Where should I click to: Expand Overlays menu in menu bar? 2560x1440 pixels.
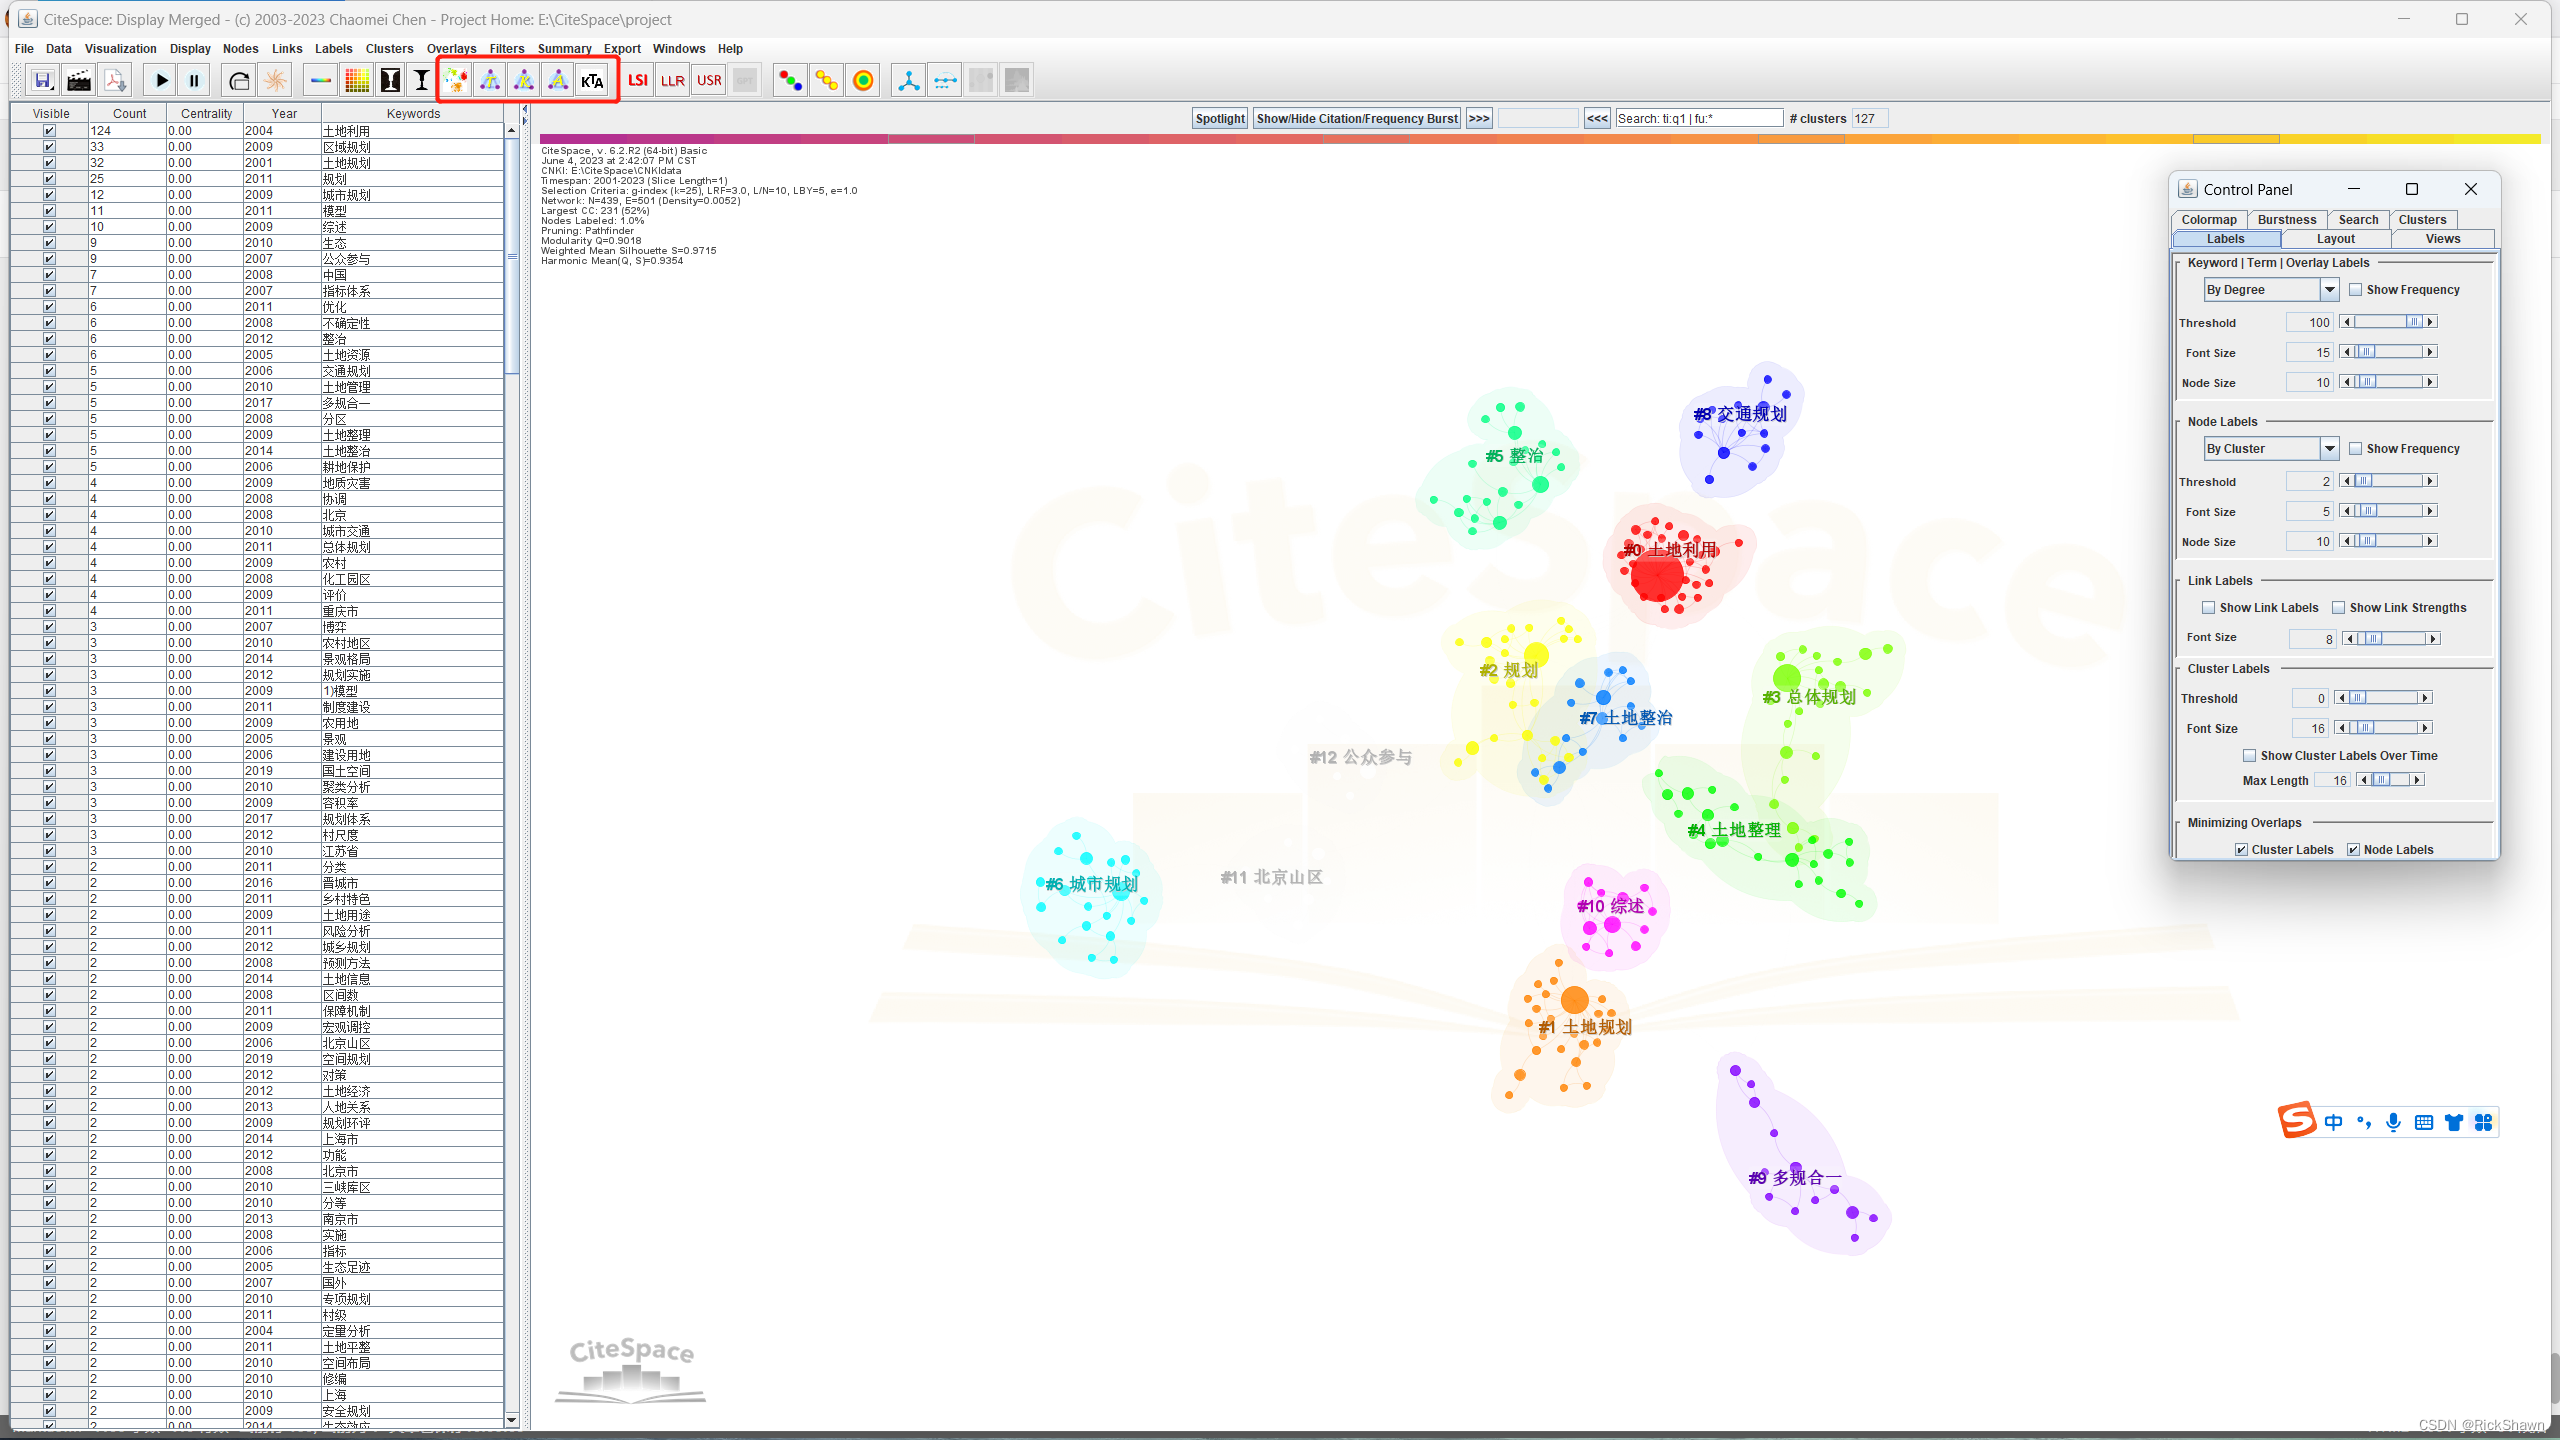click(454, 47)
